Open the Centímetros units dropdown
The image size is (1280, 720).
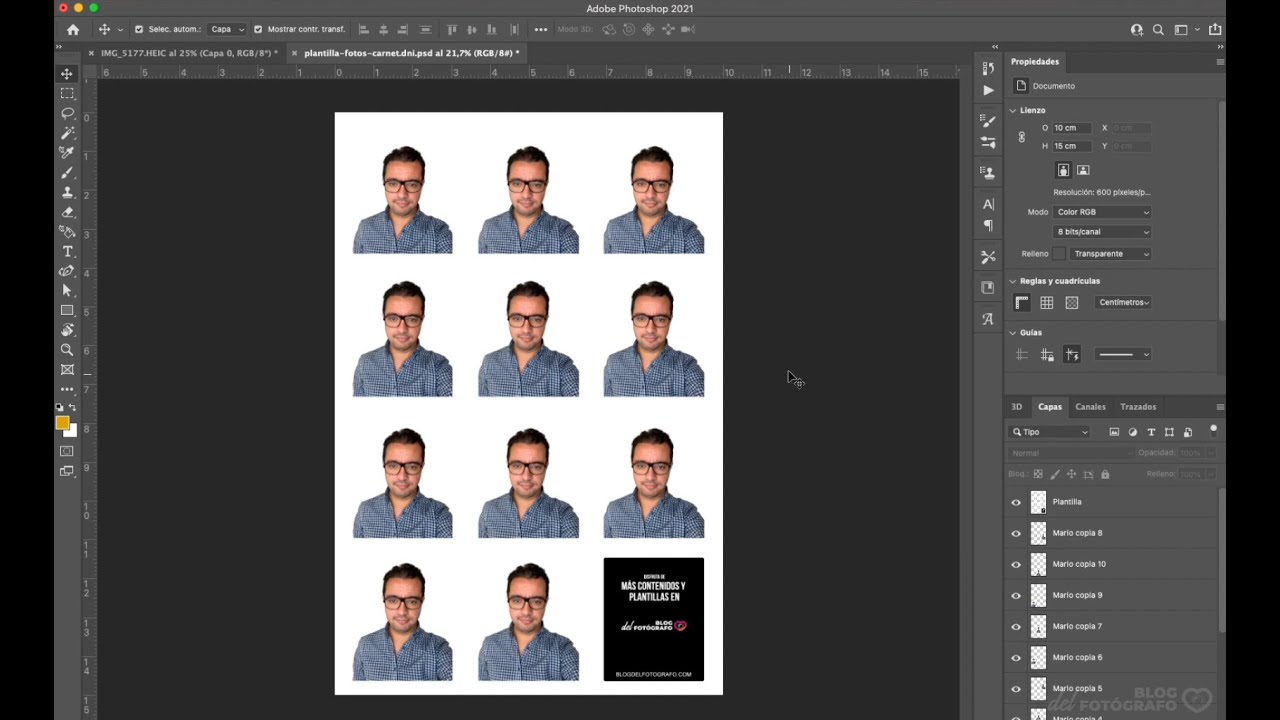pos(1123,303)
